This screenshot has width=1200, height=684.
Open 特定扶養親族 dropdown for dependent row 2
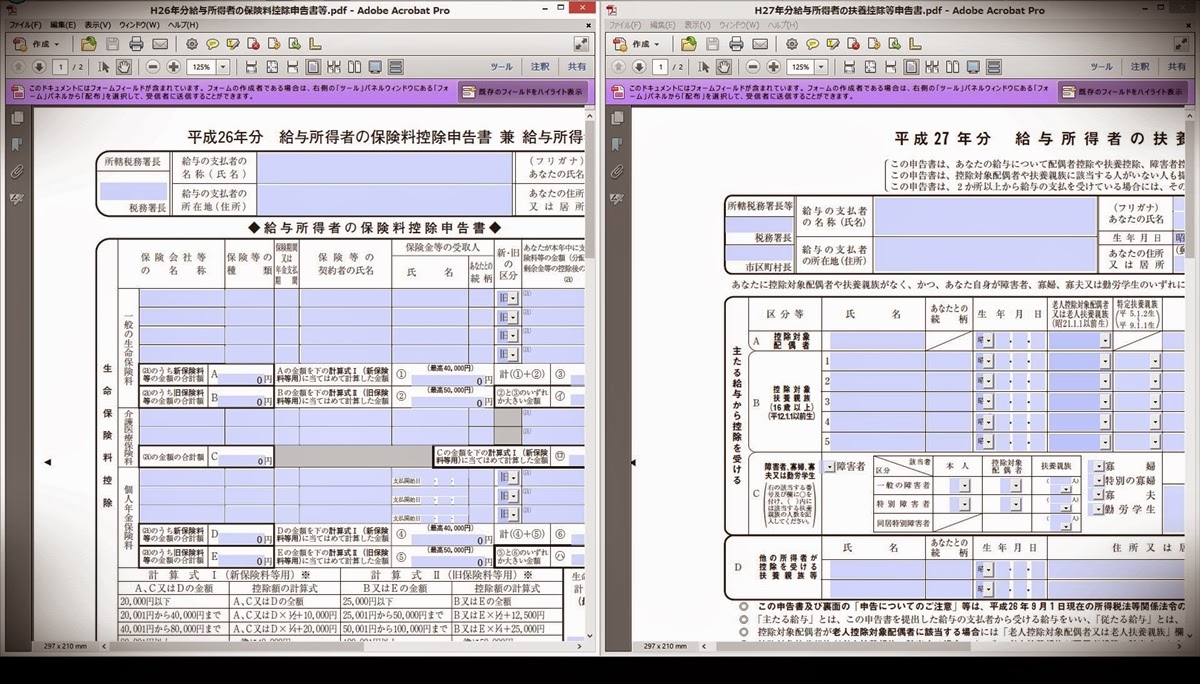(x=1154, y=382)
